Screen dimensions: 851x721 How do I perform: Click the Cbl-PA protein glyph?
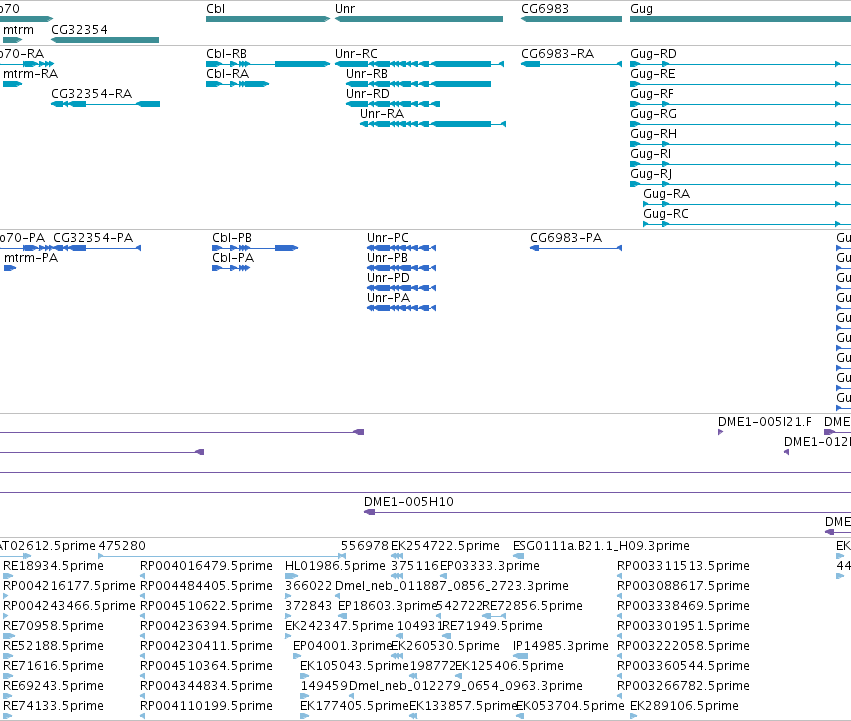231,268
